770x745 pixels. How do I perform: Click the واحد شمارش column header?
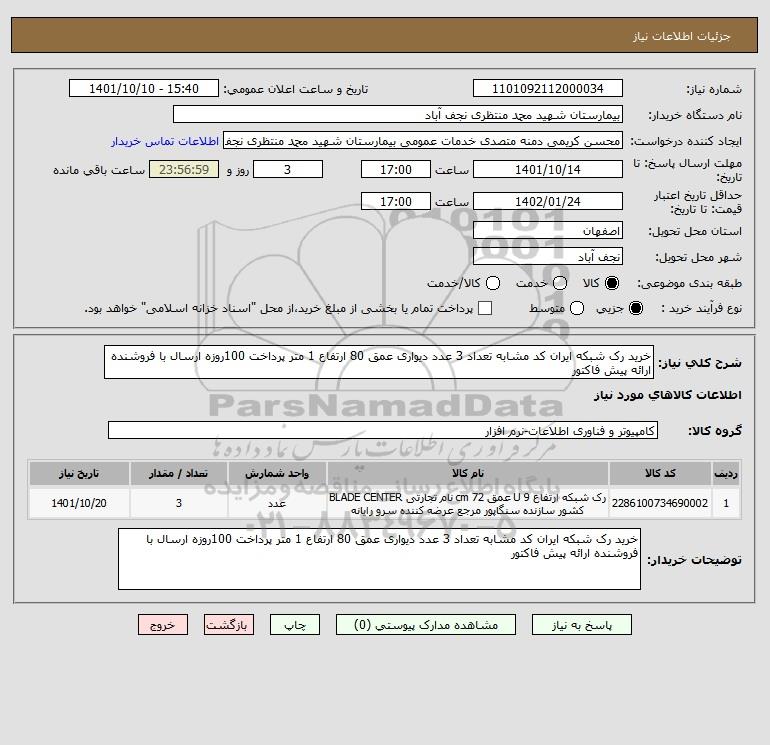coord(277,473)
